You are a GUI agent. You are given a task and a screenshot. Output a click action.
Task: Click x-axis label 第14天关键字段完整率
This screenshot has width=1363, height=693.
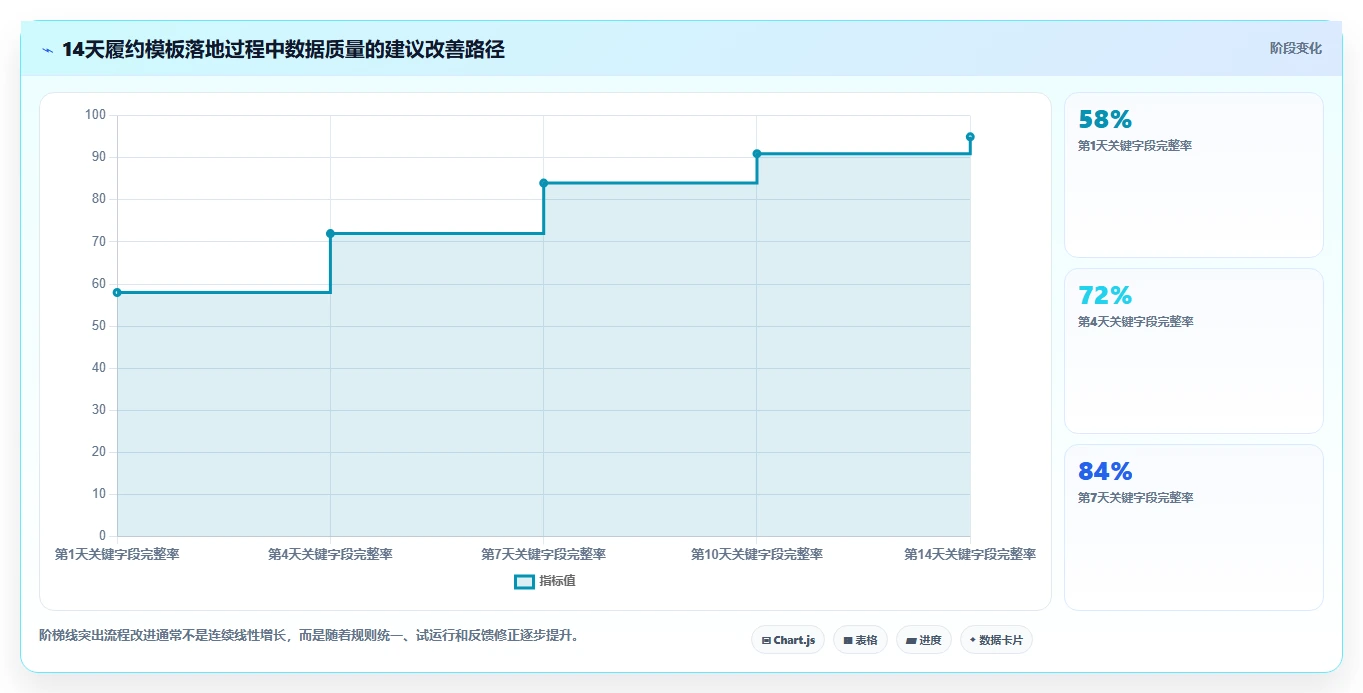pyautogui.click(x=970, y=554)
